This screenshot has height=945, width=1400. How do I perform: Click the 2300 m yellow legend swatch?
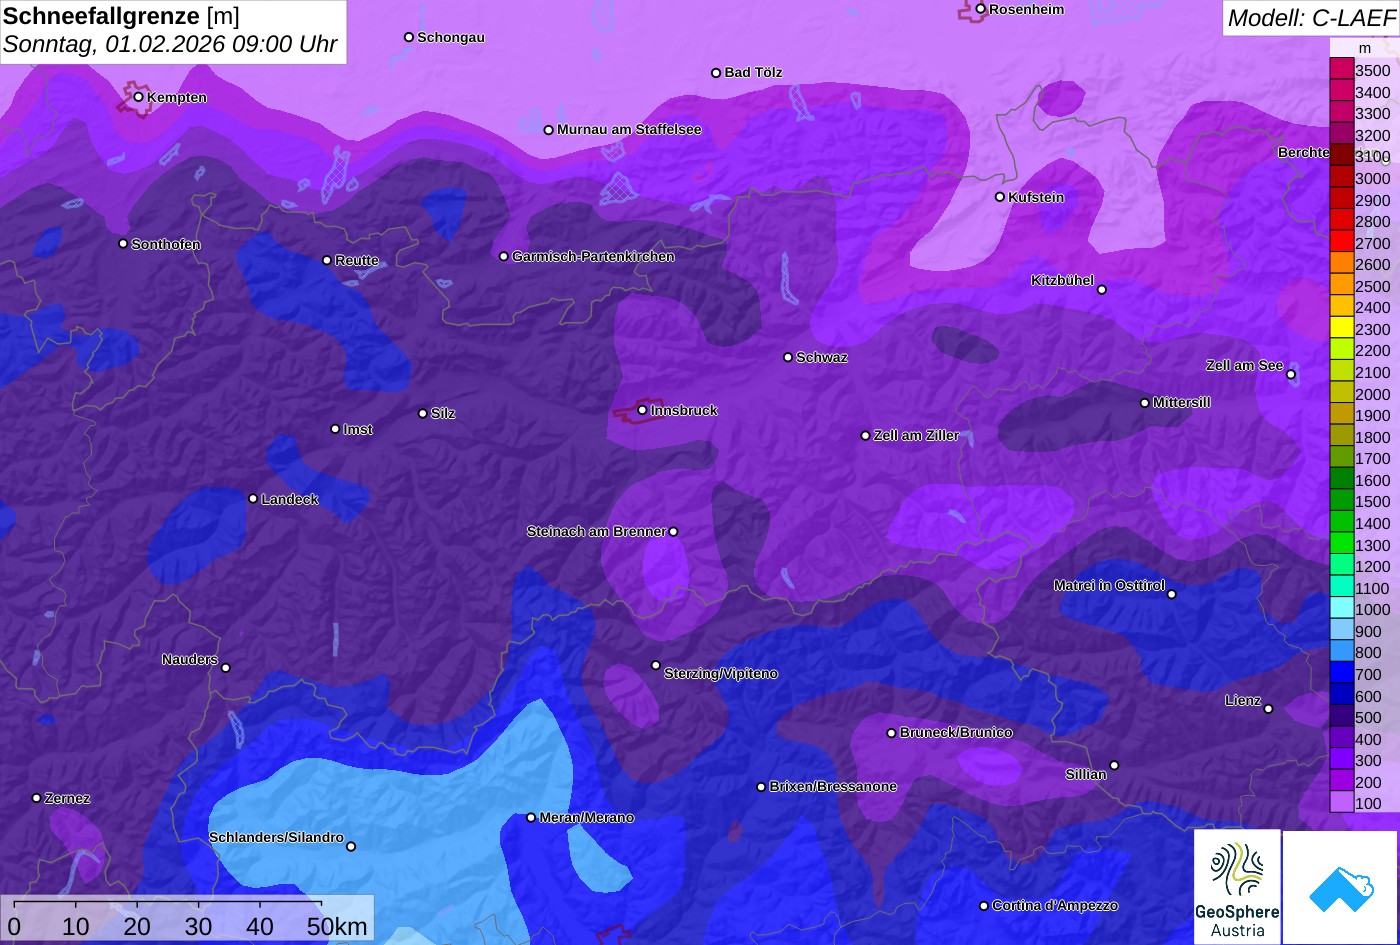pyautogui.click(x=1341, y=329)
